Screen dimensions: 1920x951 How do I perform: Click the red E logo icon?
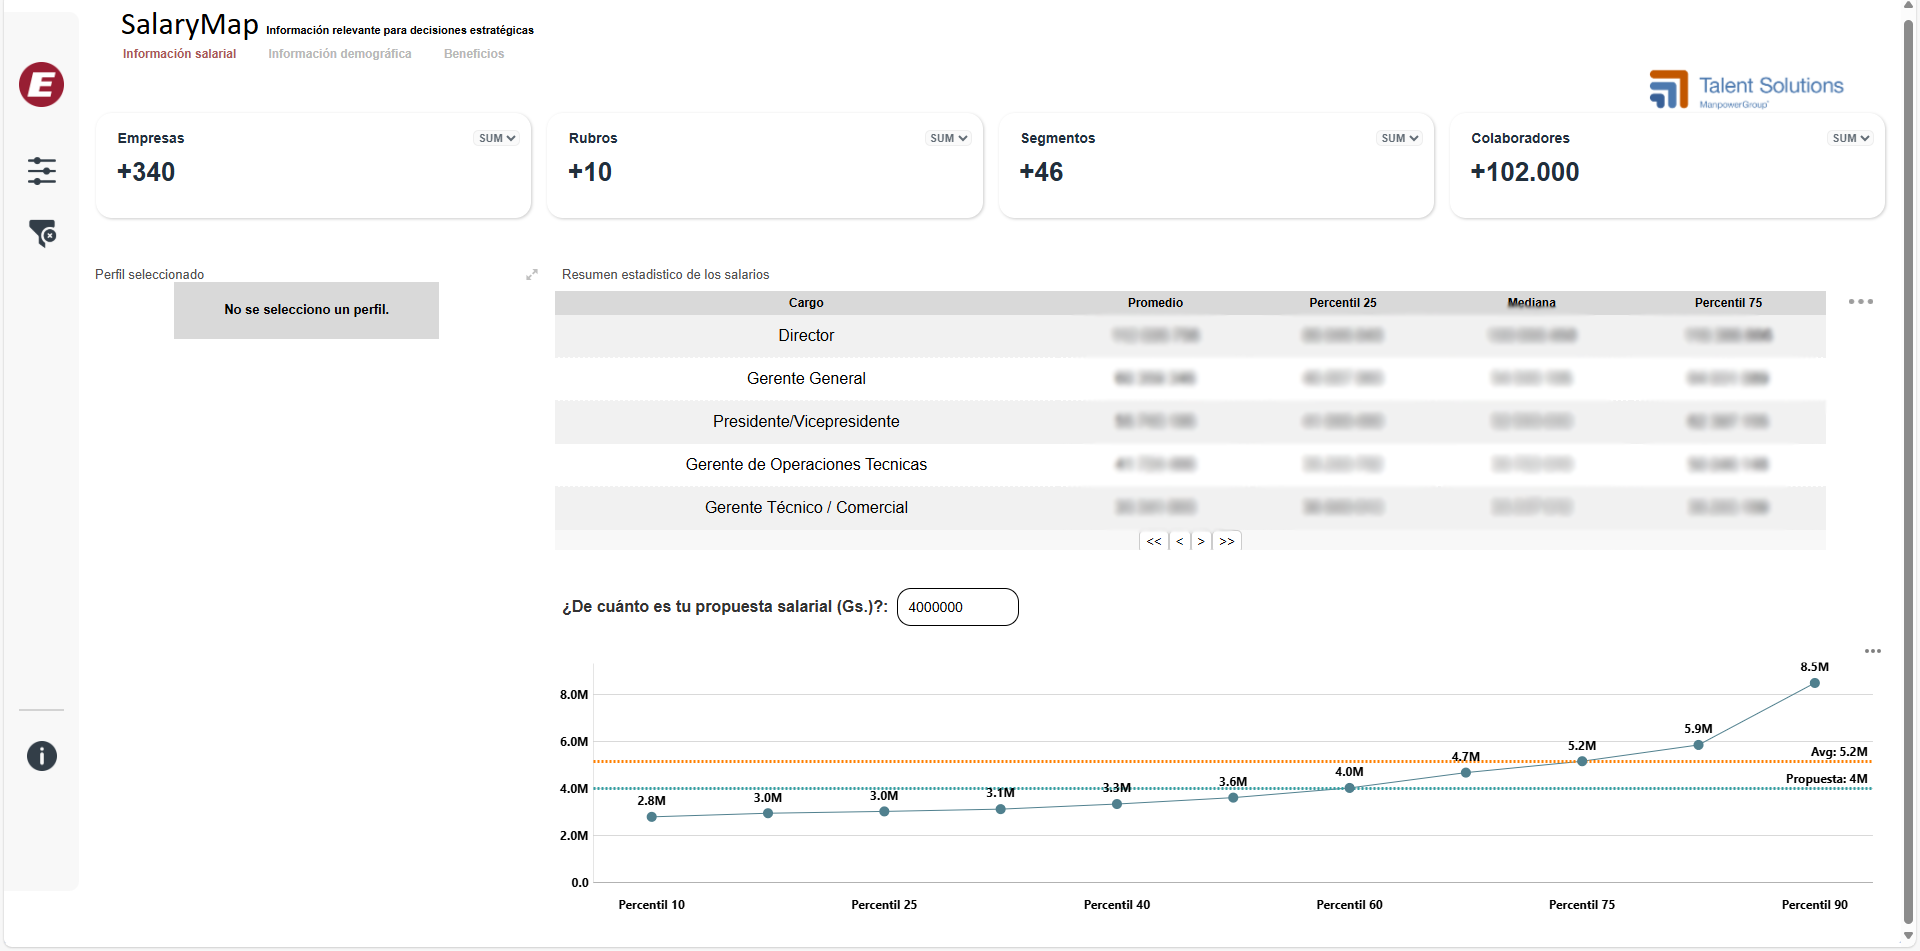(41, 85)
